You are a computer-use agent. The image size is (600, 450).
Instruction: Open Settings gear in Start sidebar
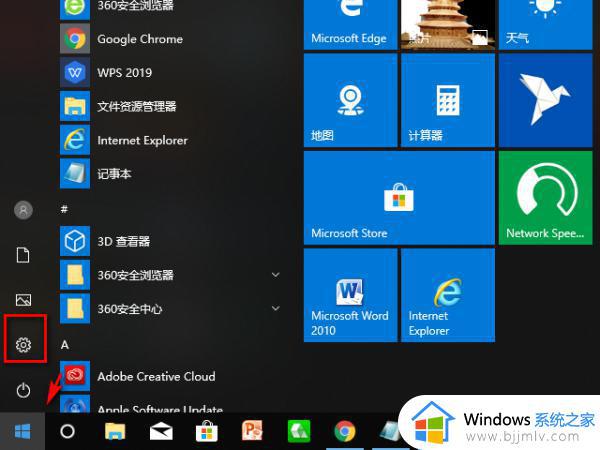click(x=23, y=345)
